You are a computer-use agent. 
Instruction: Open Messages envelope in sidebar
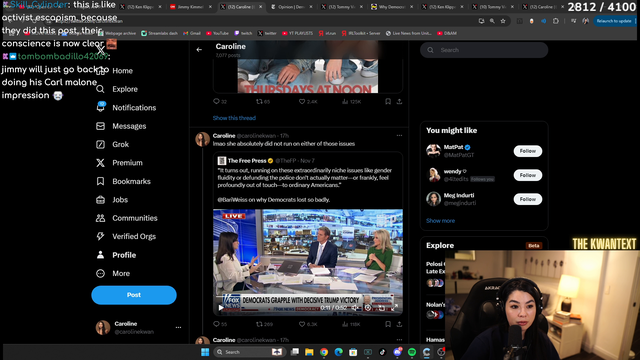100,126
